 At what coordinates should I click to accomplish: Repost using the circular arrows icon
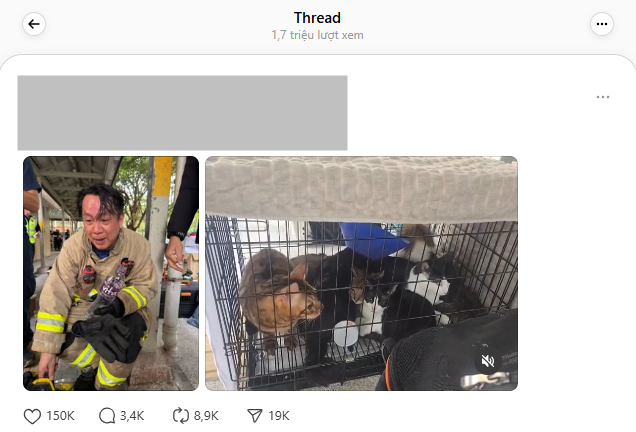[181, 416]
